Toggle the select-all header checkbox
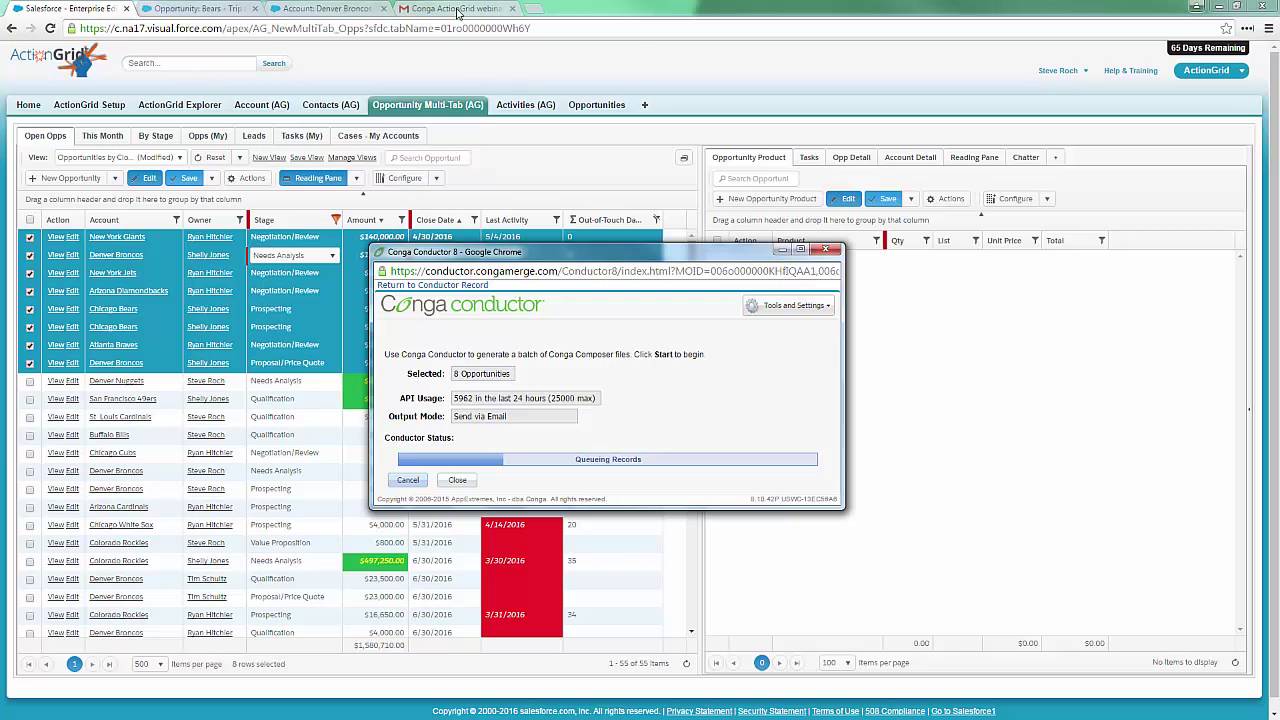 click(30, 220)
